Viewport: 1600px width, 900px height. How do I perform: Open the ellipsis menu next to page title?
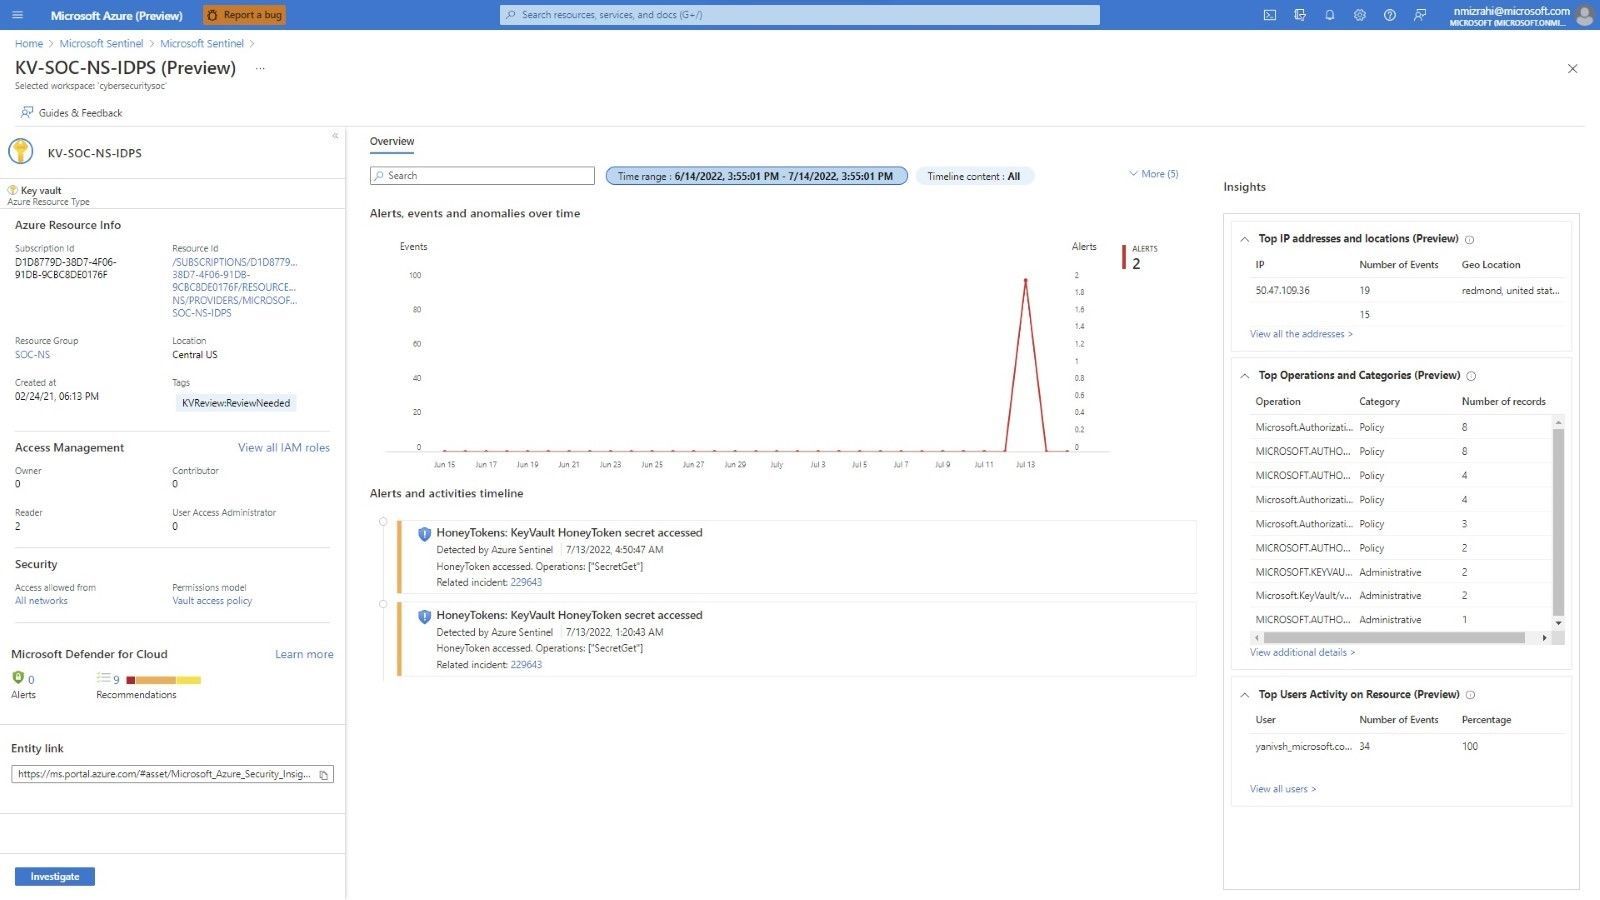tap(260, 68)
